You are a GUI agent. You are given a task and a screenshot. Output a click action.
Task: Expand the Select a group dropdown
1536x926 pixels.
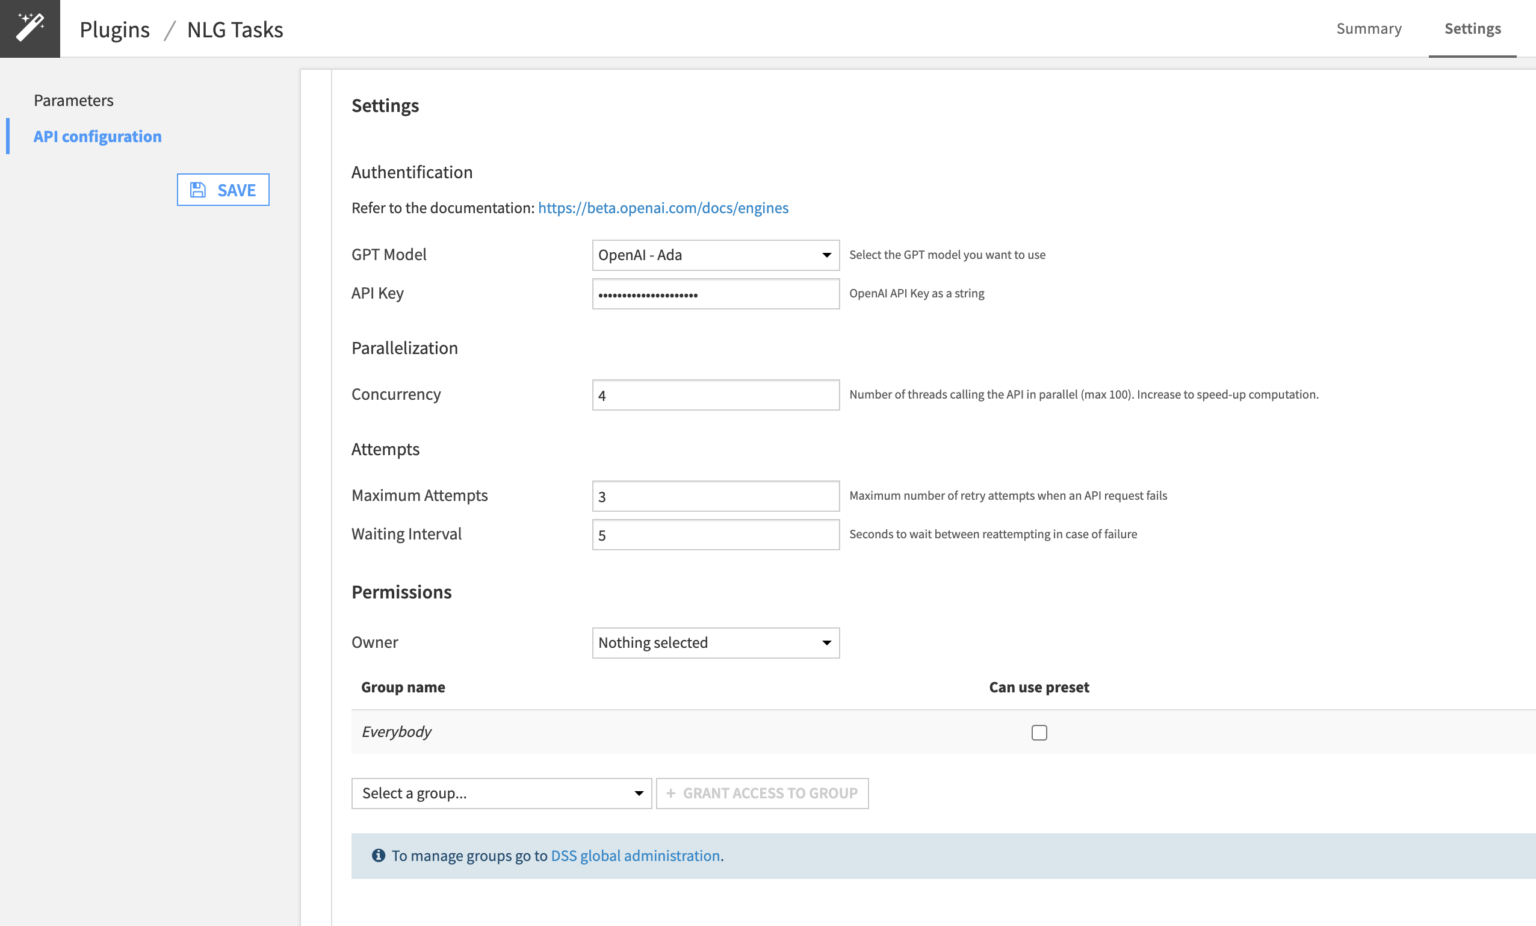click(500, 793)
